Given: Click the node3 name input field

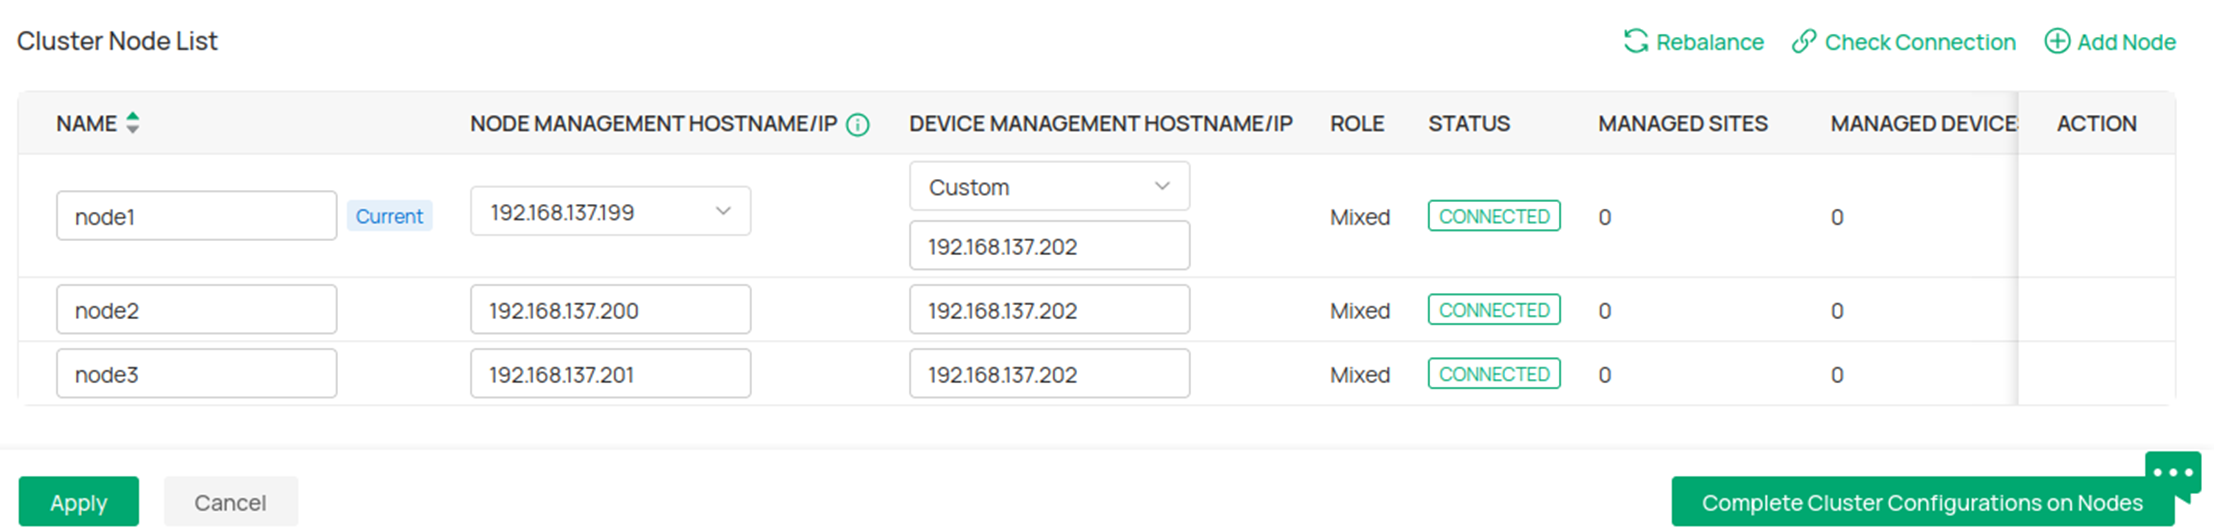Looking at the screenshot, I should point(196,374).
